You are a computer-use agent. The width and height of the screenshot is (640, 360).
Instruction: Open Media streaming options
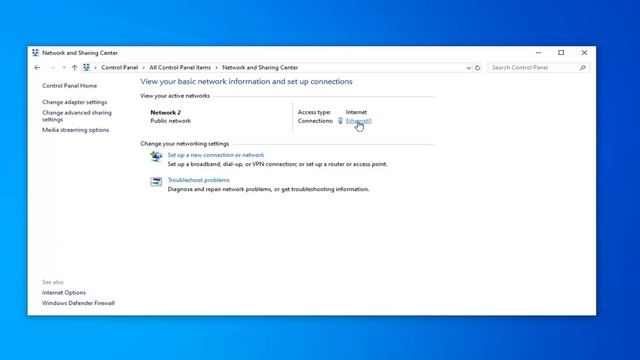(76, 130)
